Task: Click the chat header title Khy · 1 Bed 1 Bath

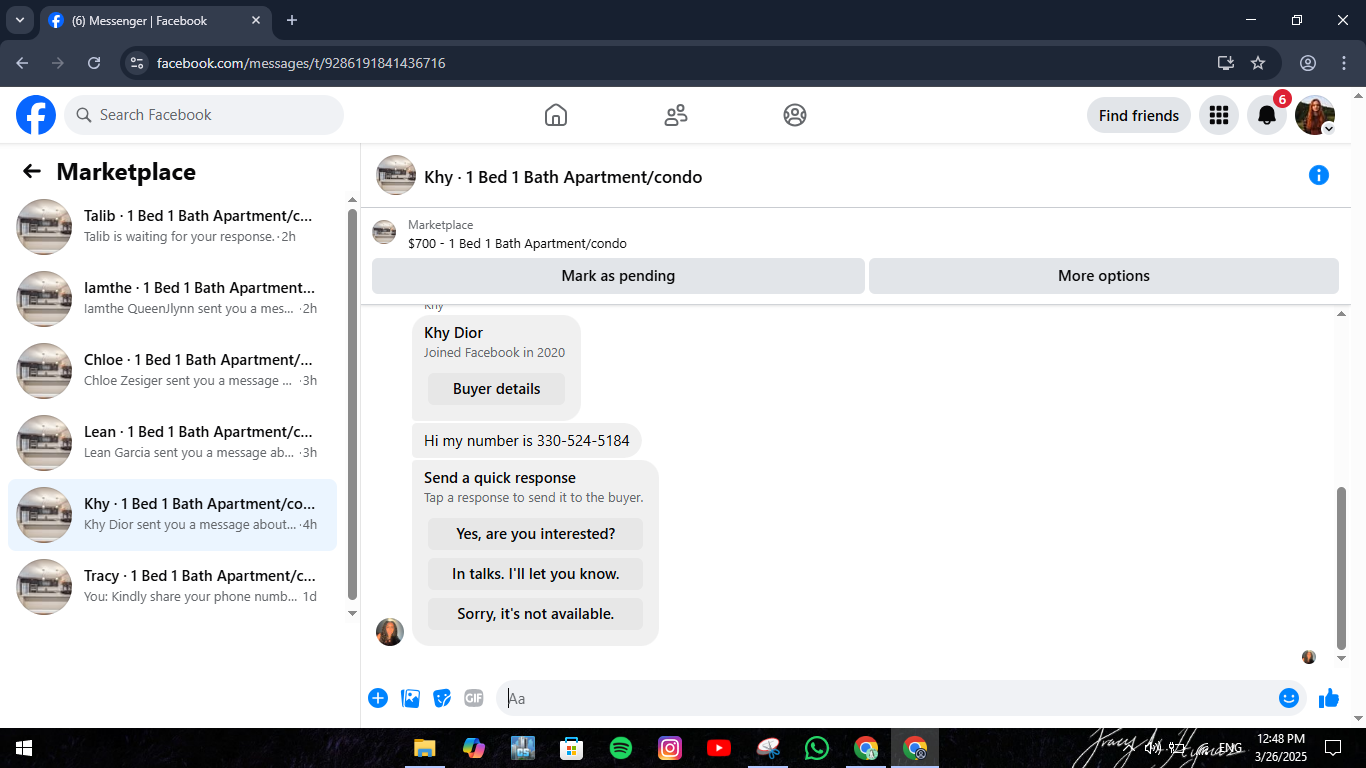Action: point(563,177)
